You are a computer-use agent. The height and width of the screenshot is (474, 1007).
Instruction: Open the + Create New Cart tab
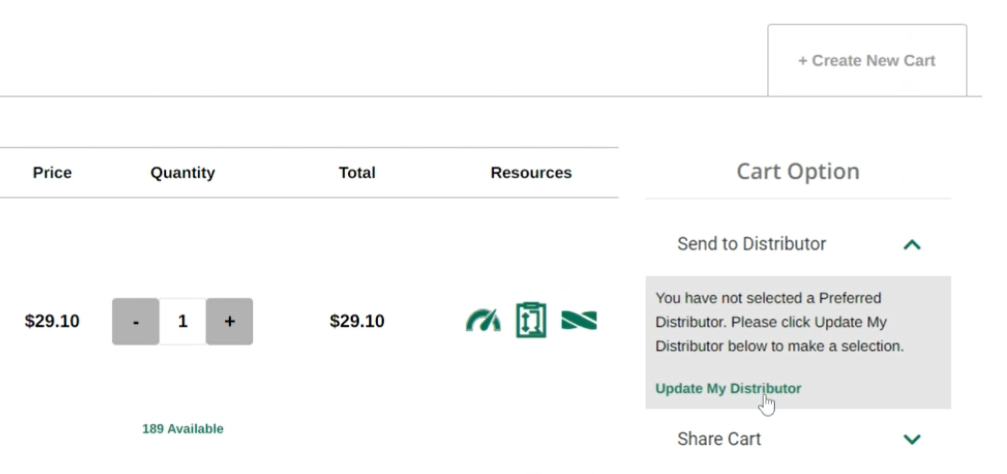tap(866, 60)
